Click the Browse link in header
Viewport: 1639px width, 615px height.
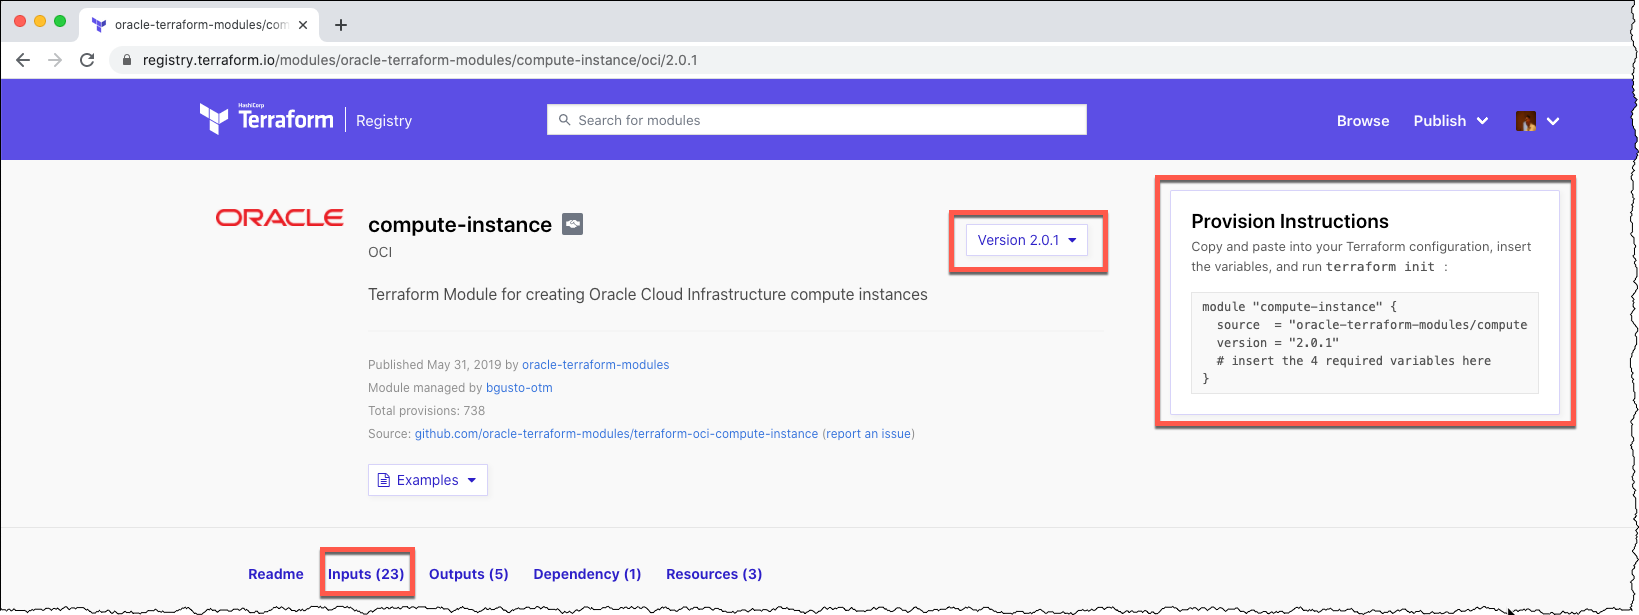pos(1363,121)
